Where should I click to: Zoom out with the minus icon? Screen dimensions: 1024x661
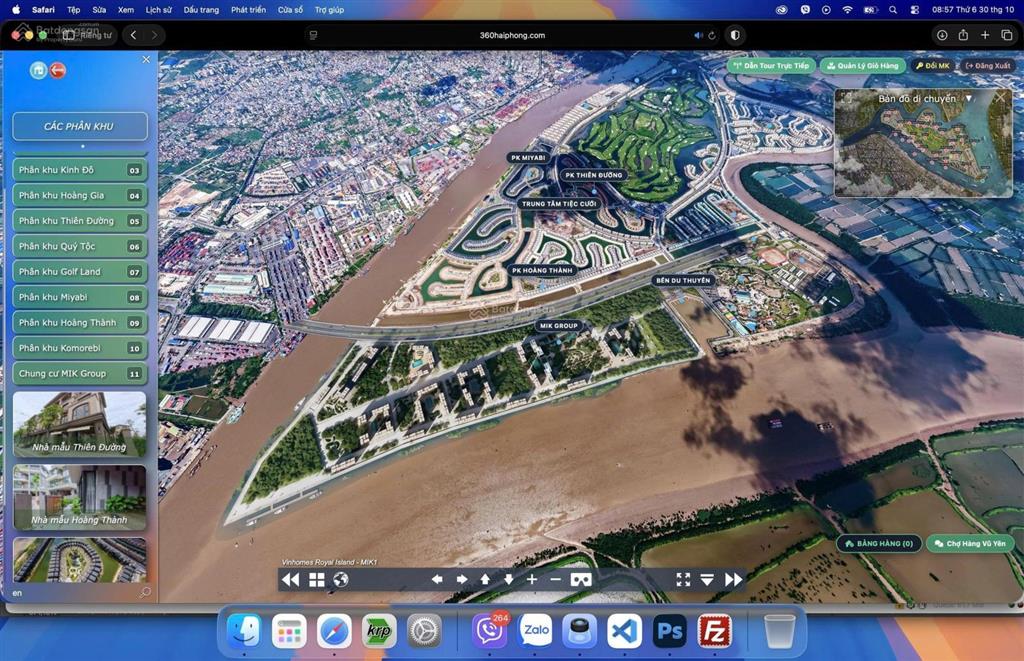coord(555,579)
